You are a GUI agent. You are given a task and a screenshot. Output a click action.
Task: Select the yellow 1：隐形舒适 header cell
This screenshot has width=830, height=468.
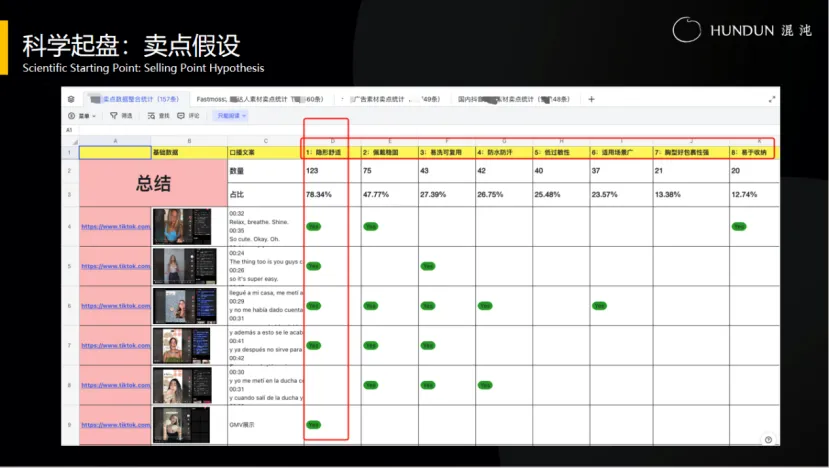coord(331,152)
